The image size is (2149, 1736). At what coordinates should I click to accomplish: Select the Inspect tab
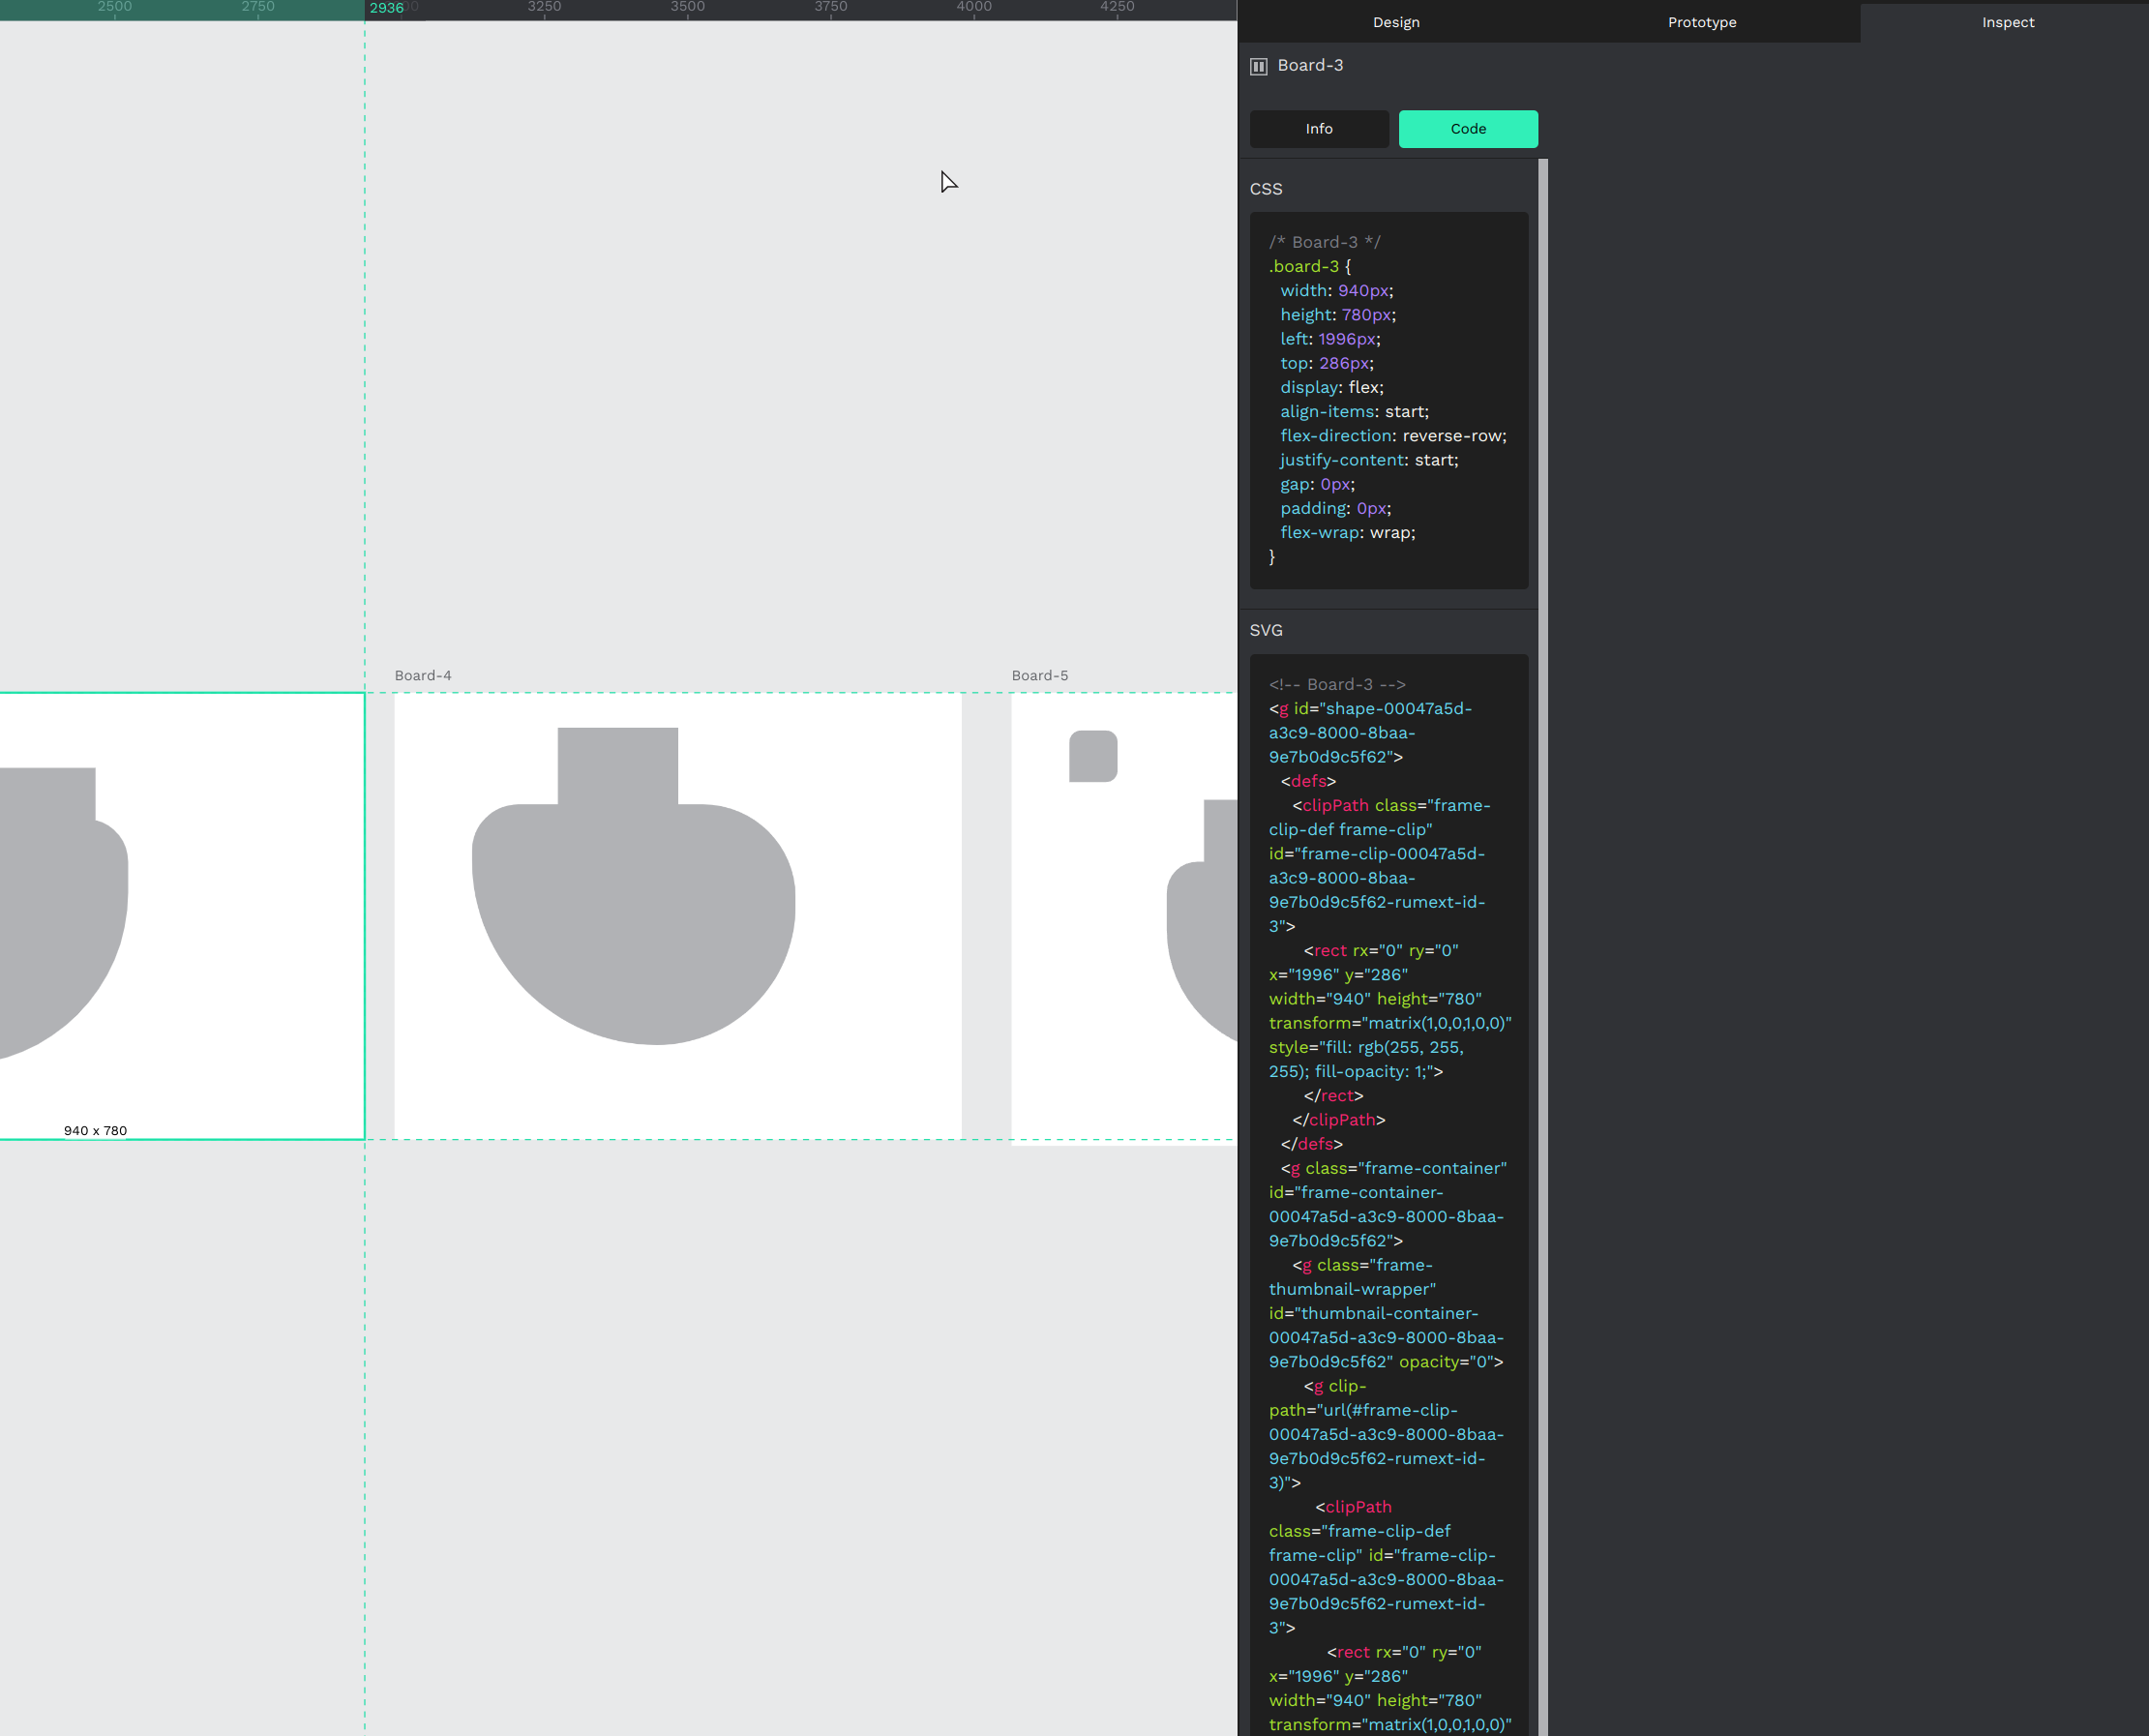(2007, 22)
